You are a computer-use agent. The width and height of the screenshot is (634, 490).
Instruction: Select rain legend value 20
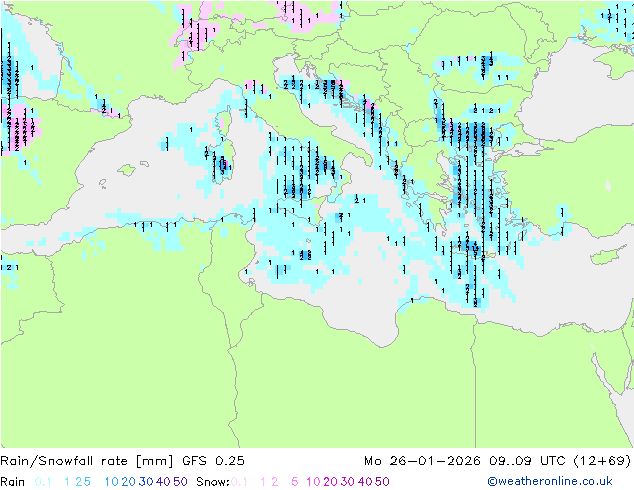[x=128, y=482]
